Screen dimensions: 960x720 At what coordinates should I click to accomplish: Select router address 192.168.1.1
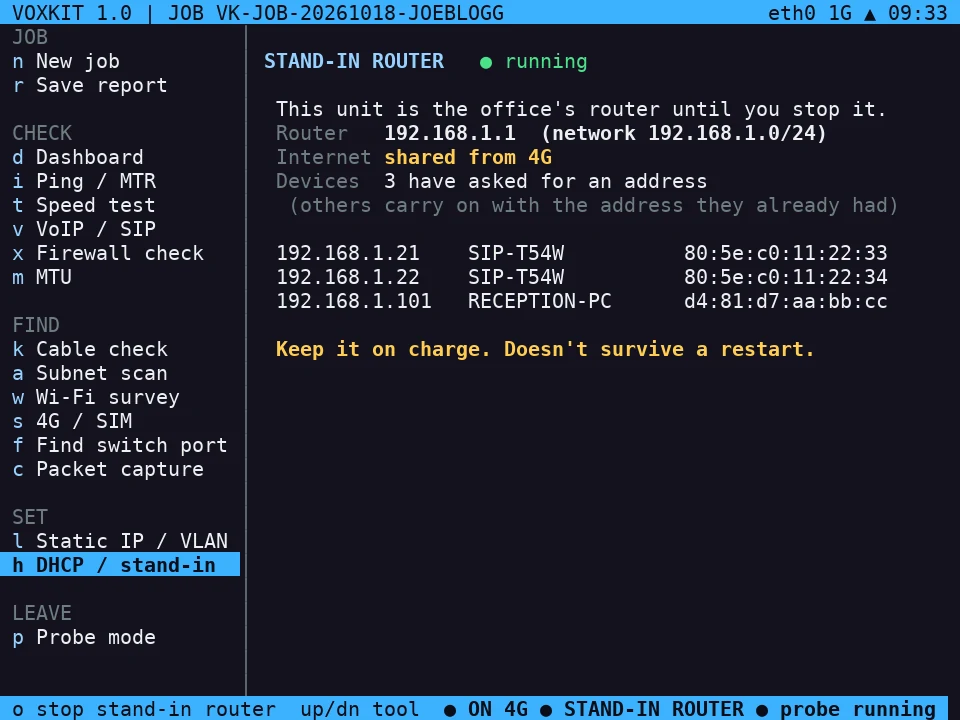coord(450,133)
